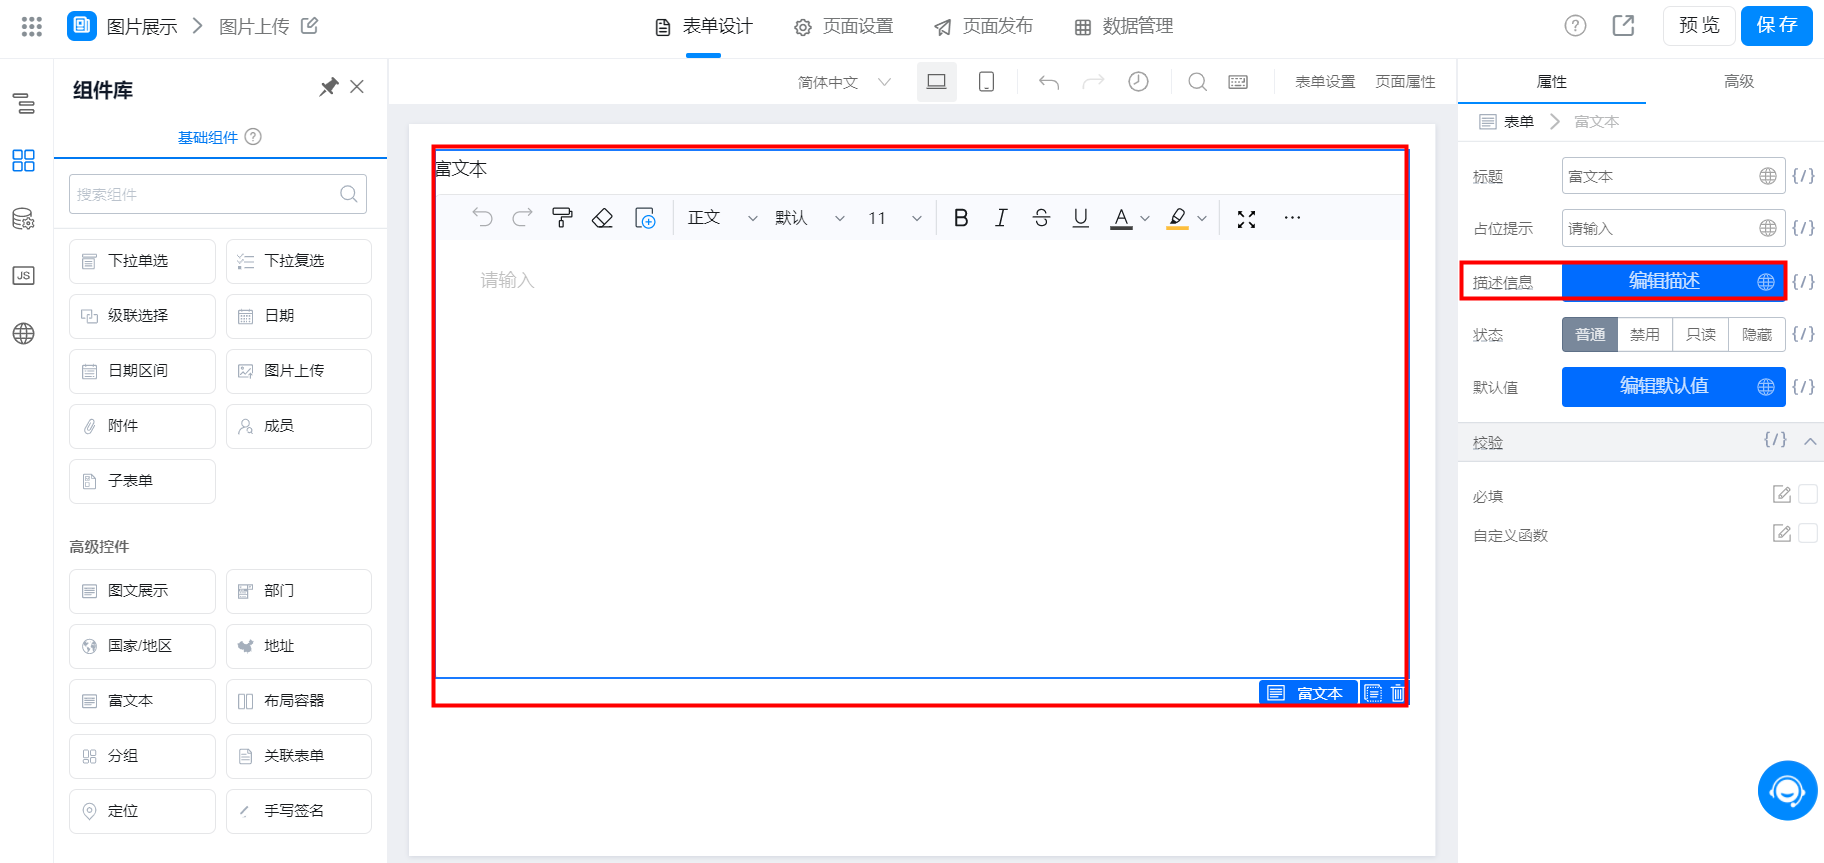
Task: Apply the highlight color marker swatch
Action: [1178, 218]
